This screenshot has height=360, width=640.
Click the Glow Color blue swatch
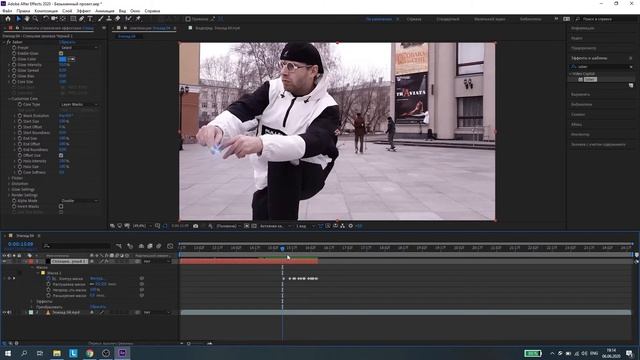pyautogui.click(x=62, y=59)
